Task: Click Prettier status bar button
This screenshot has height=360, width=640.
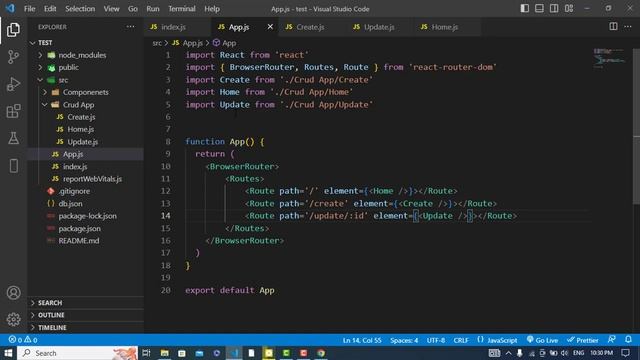Action: (582, 340)
